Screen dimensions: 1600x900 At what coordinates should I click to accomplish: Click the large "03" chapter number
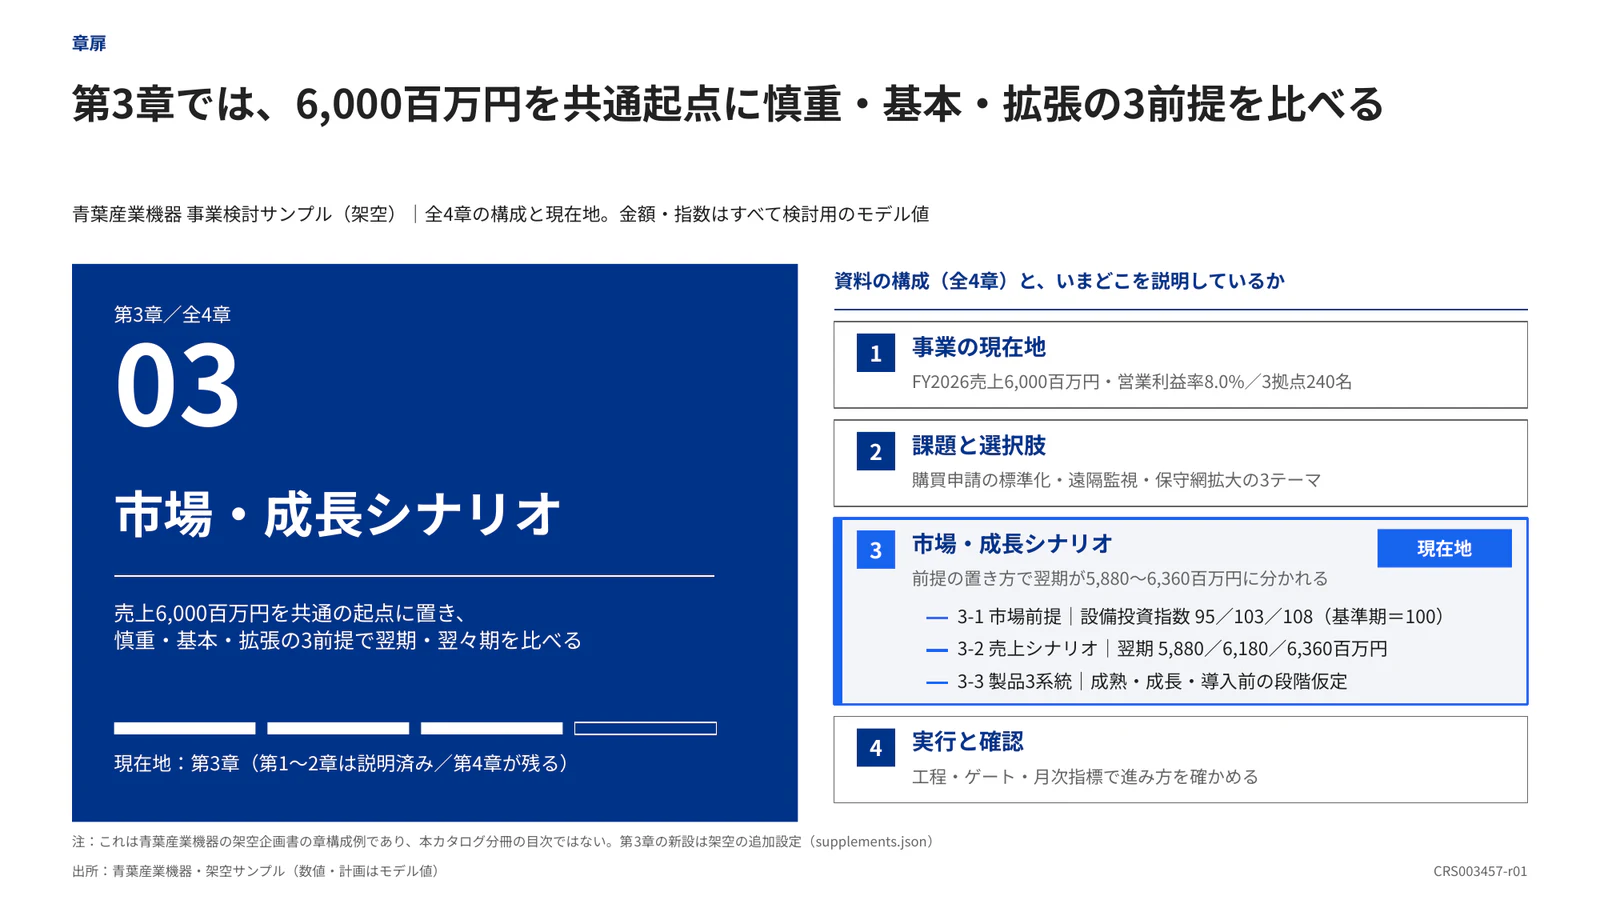pyautogui.click(x=177, y=385)
